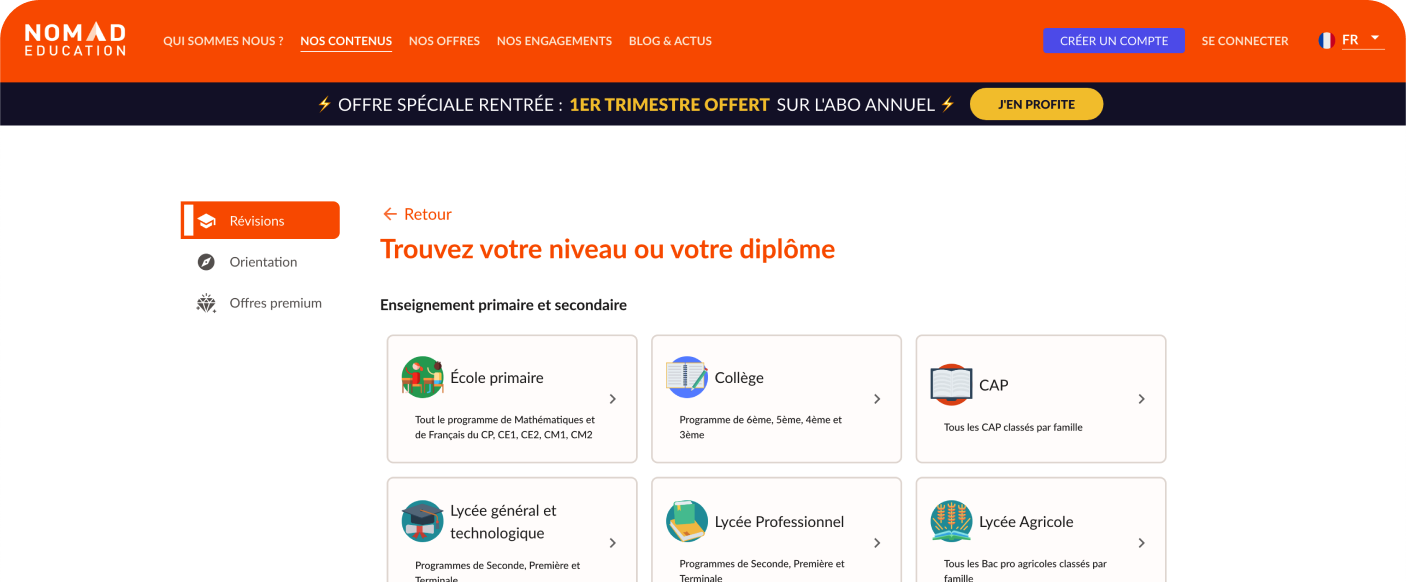This screenshot has height=582, width=1406.
Task: Click the Collège notebook illustration icon
Action: click(687, 377)
